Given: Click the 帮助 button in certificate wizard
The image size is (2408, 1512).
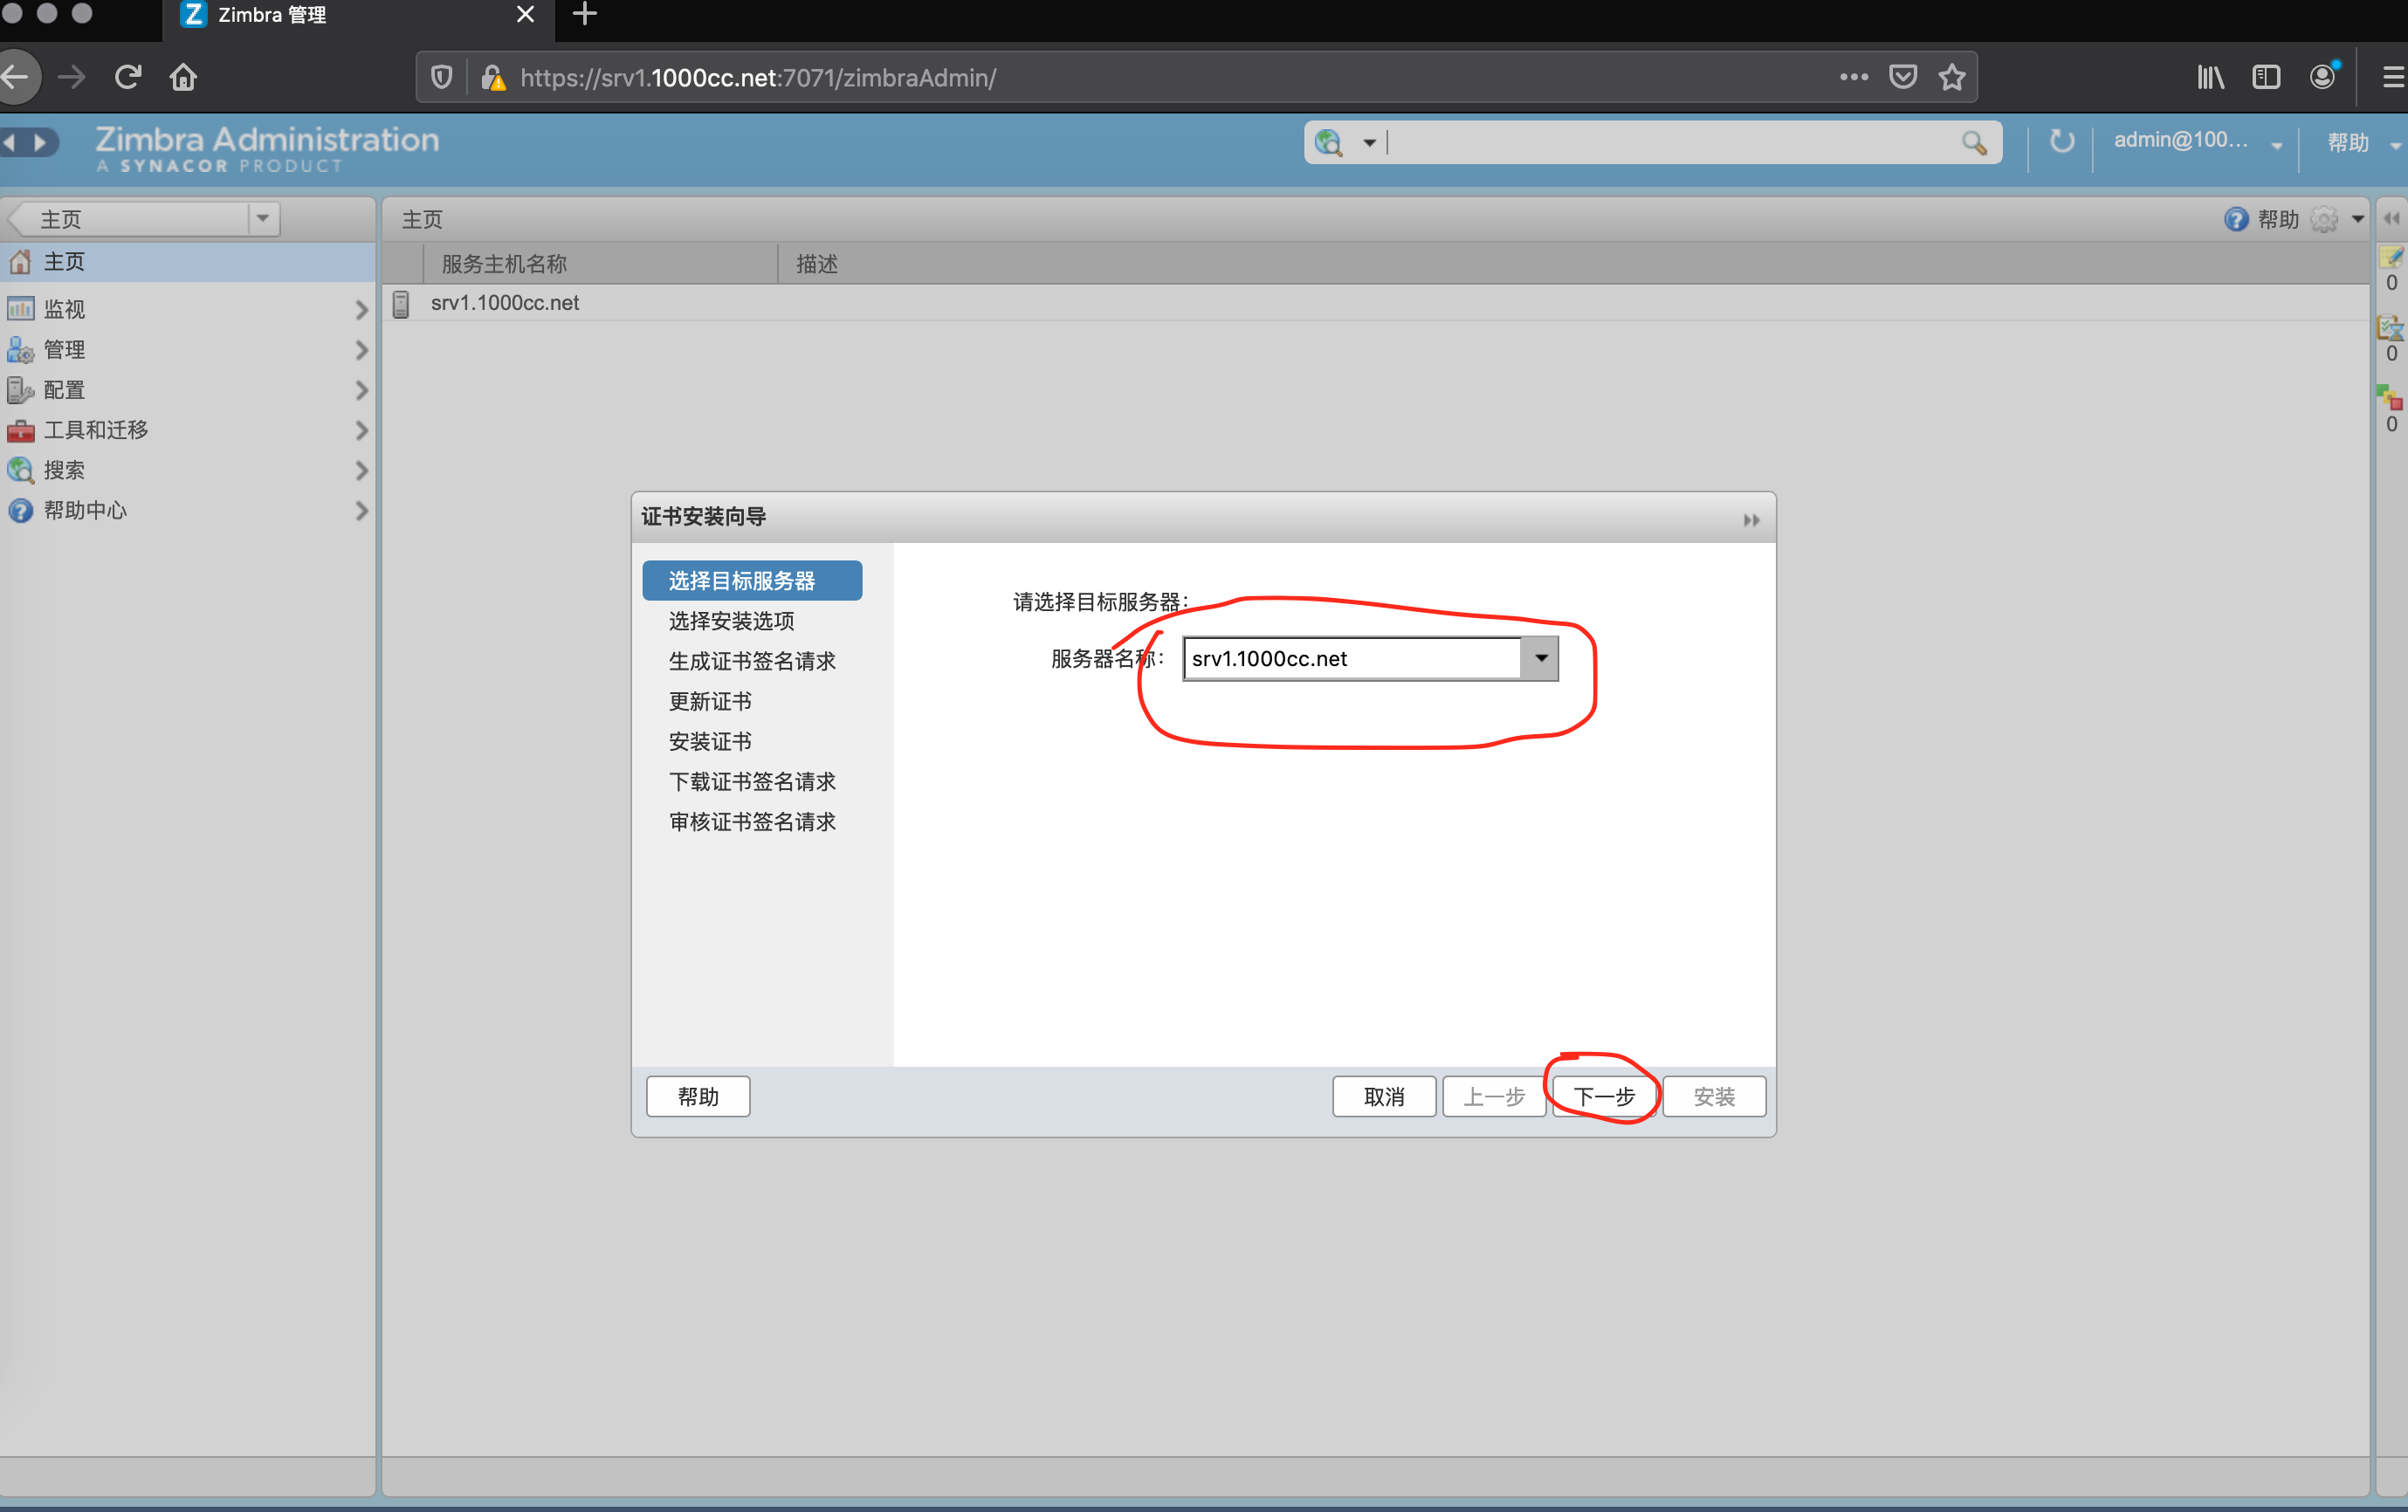Looking at the screenshot, I should point(698,1096).
